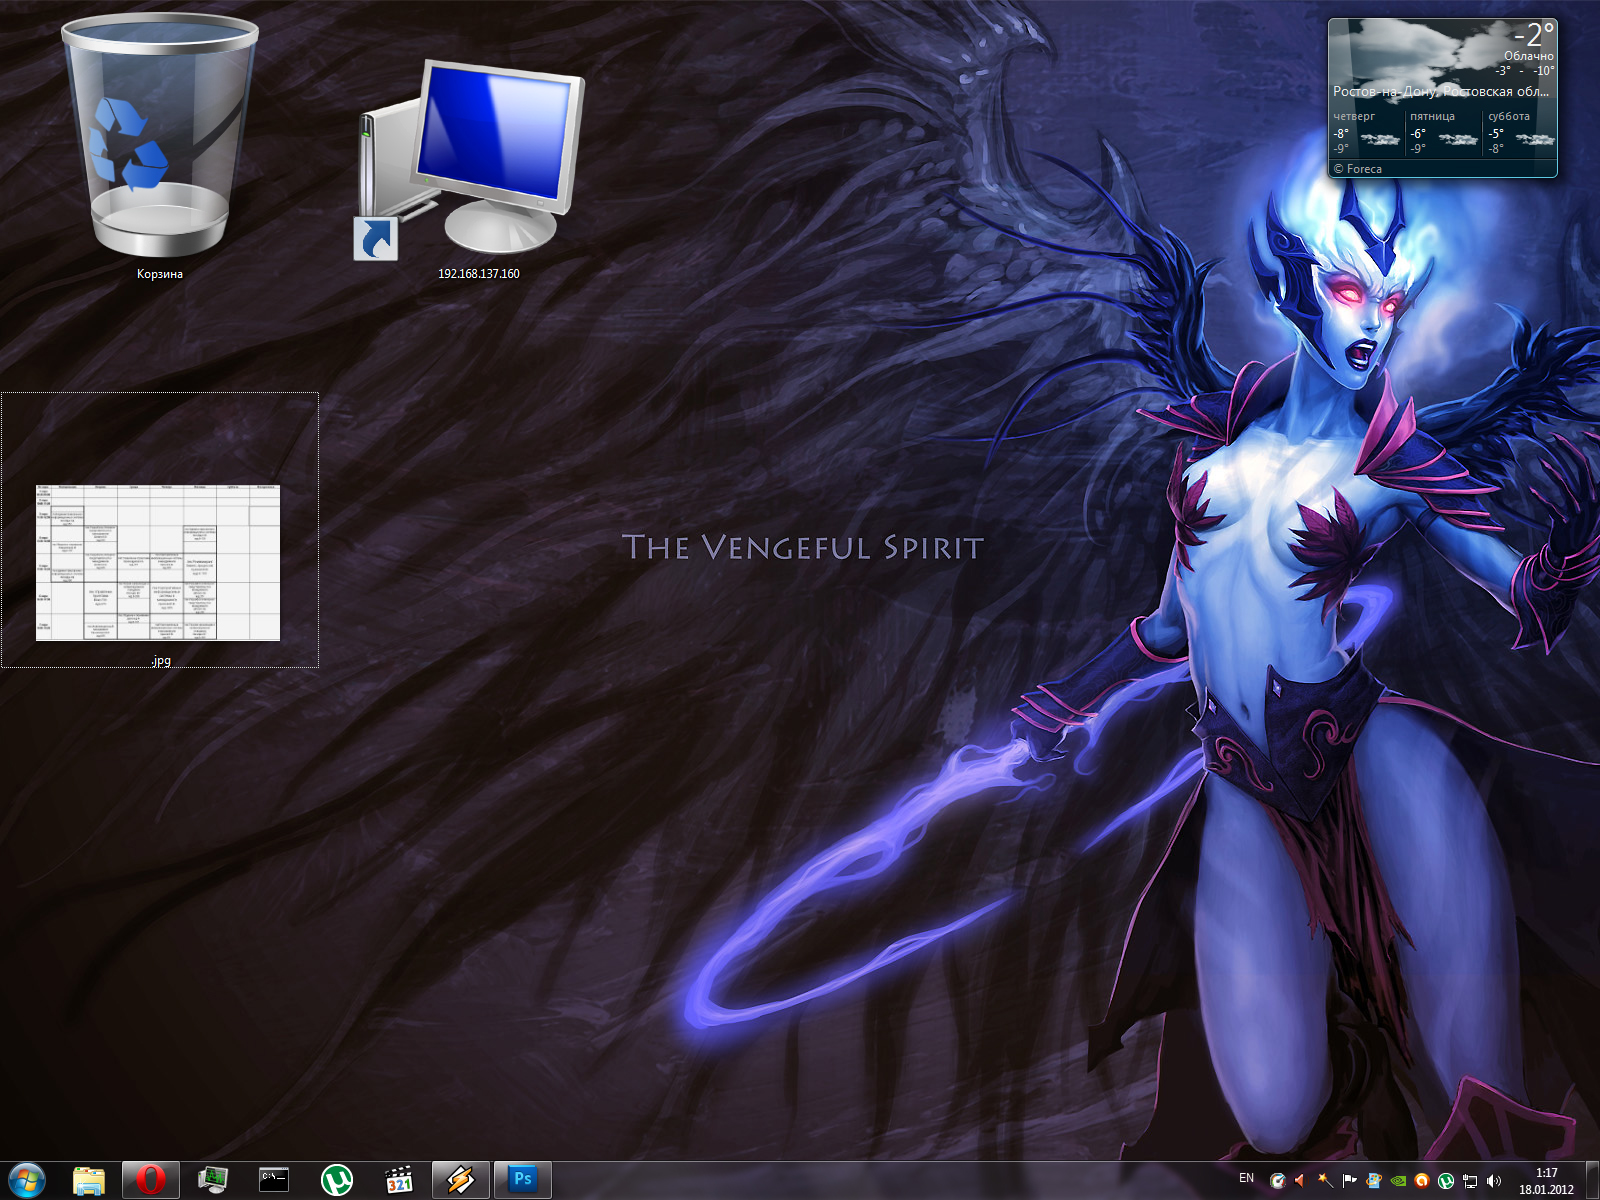Switch to the Winamp taskbar button
Screen dimensions: 1600x1200
coord(461,1180)
